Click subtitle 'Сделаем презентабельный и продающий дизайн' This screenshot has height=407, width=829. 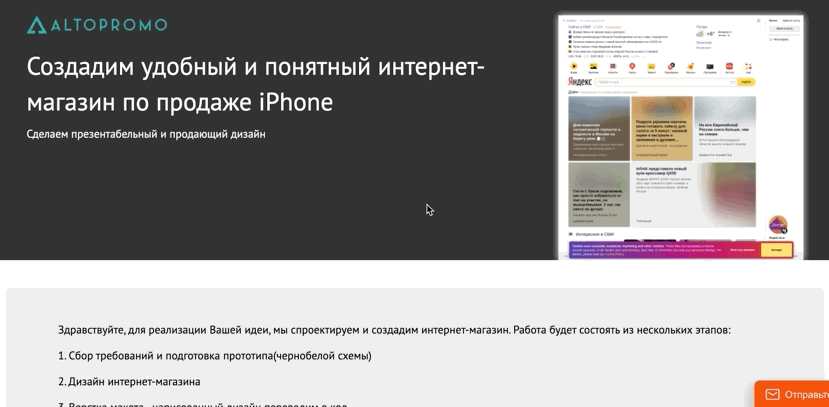[x=146, y=134]
